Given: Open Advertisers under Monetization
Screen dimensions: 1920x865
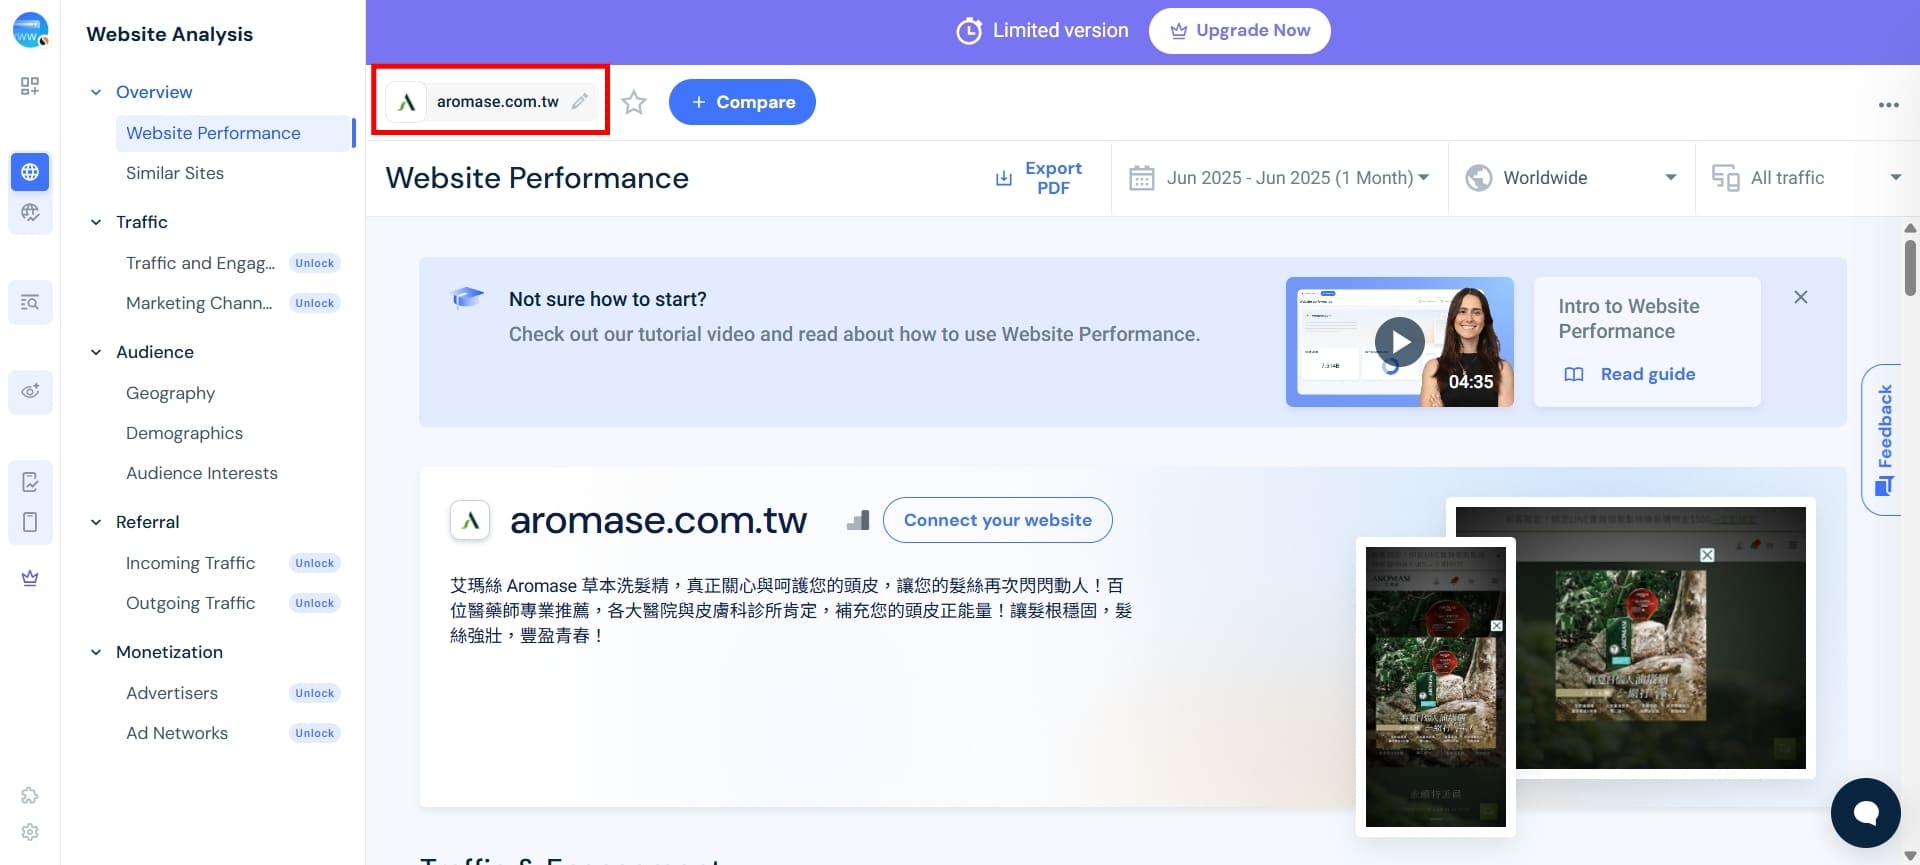Looking at the screenshot, I should coord(172,693).
